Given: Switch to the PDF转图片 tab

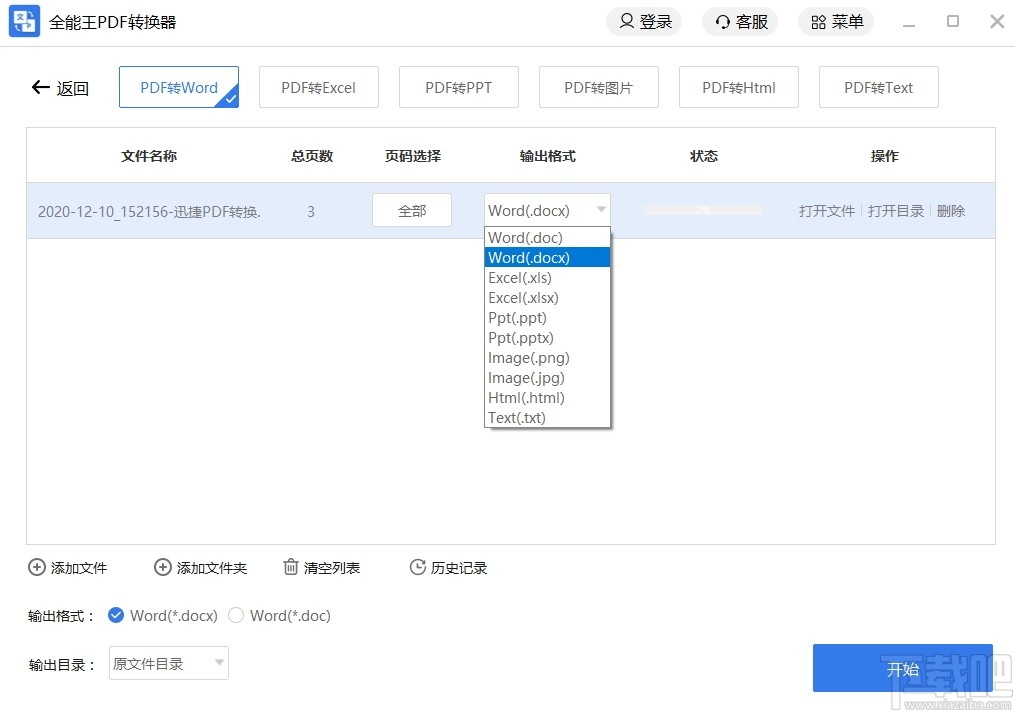Looking at the screenshot, I should (598, 87).
